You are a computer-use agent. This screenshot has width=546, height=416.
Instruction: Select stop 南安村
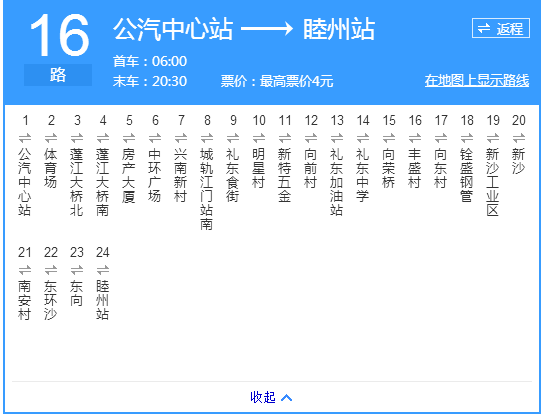pos(25,300)
